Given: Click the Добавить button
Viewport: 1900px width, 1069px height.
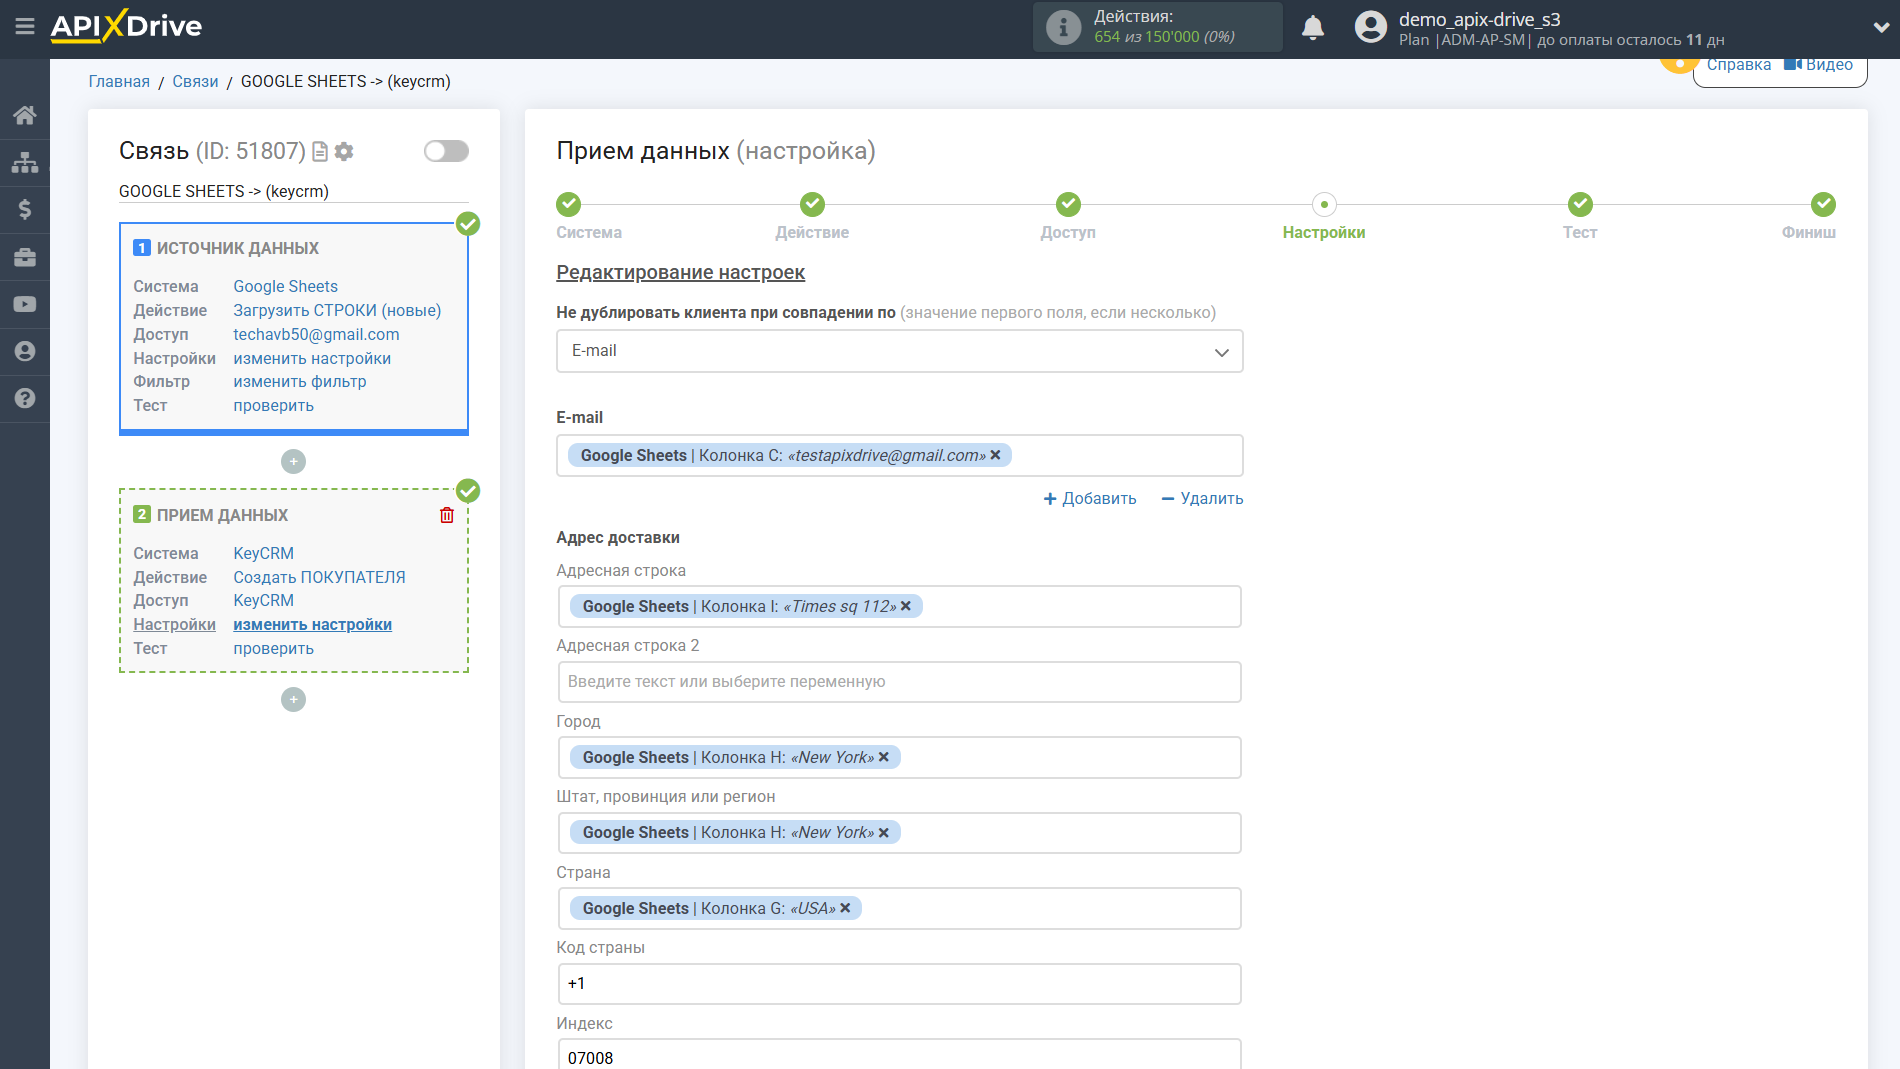Looking at the screenshot, I should 1090,498.
